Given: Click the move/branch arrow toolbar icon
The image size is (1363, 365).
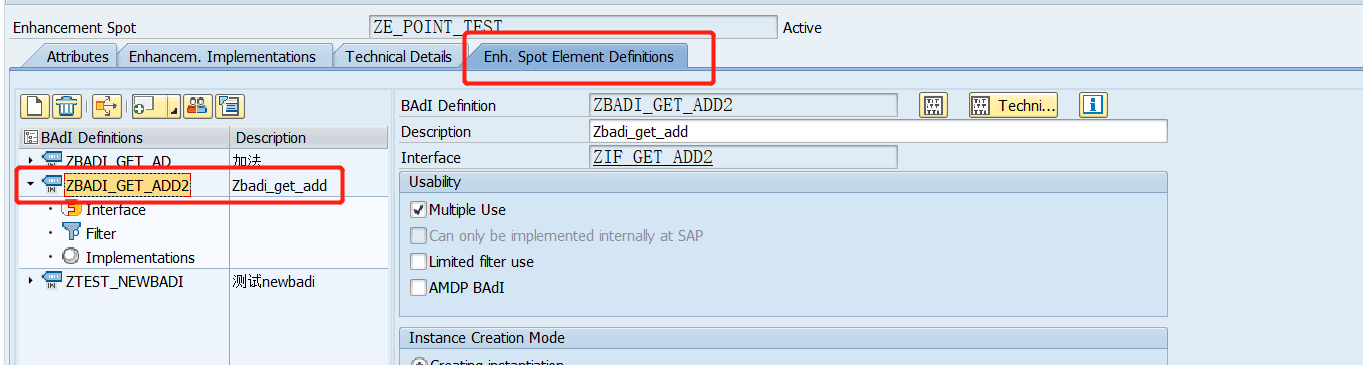Looking at the screenshot, I should [x=107, y=105].
